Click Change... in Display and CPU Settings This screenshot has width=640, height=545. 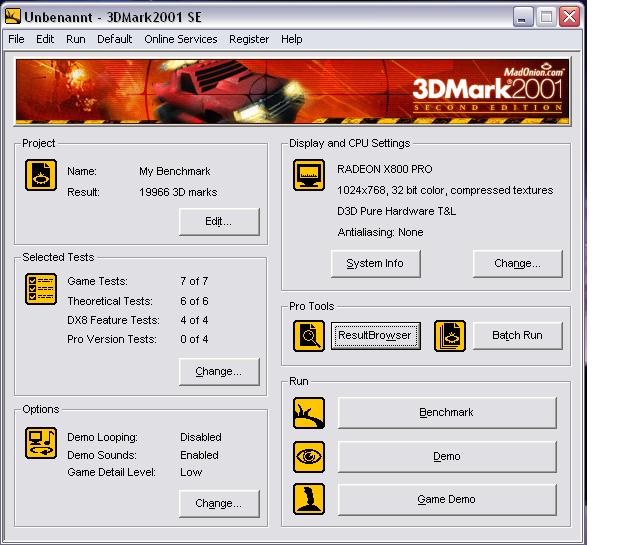(x=518, y=264)
